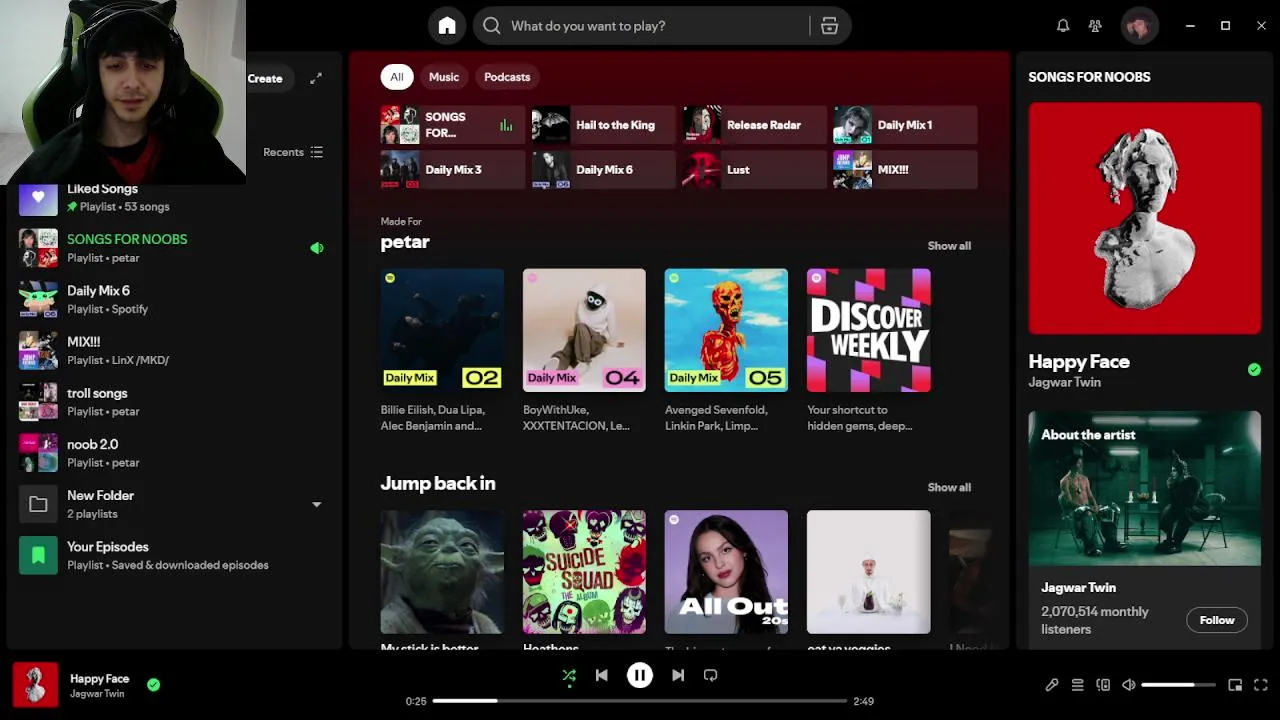Screen dimensions: 1280x720
Task: Open SONGS FOR NOOBS playlist in library
Action: pyautogui.click(x=175, y=248)
